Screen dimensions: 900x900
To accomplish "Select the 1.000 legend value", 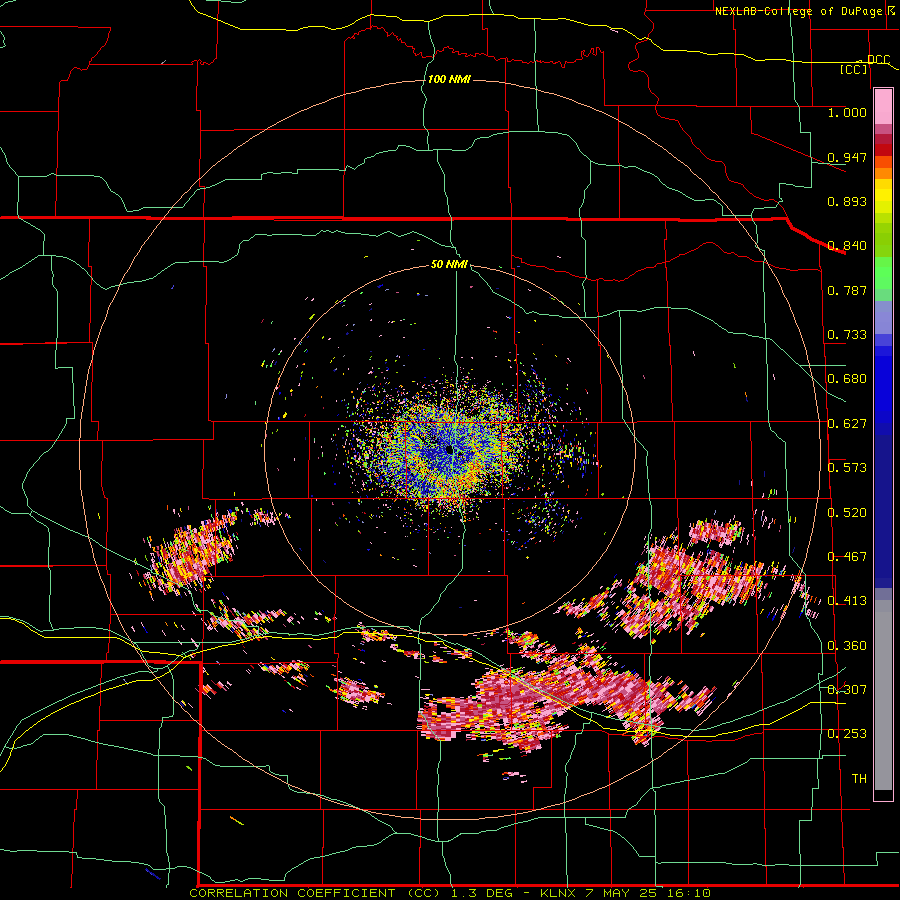I will tap(847, 112).
